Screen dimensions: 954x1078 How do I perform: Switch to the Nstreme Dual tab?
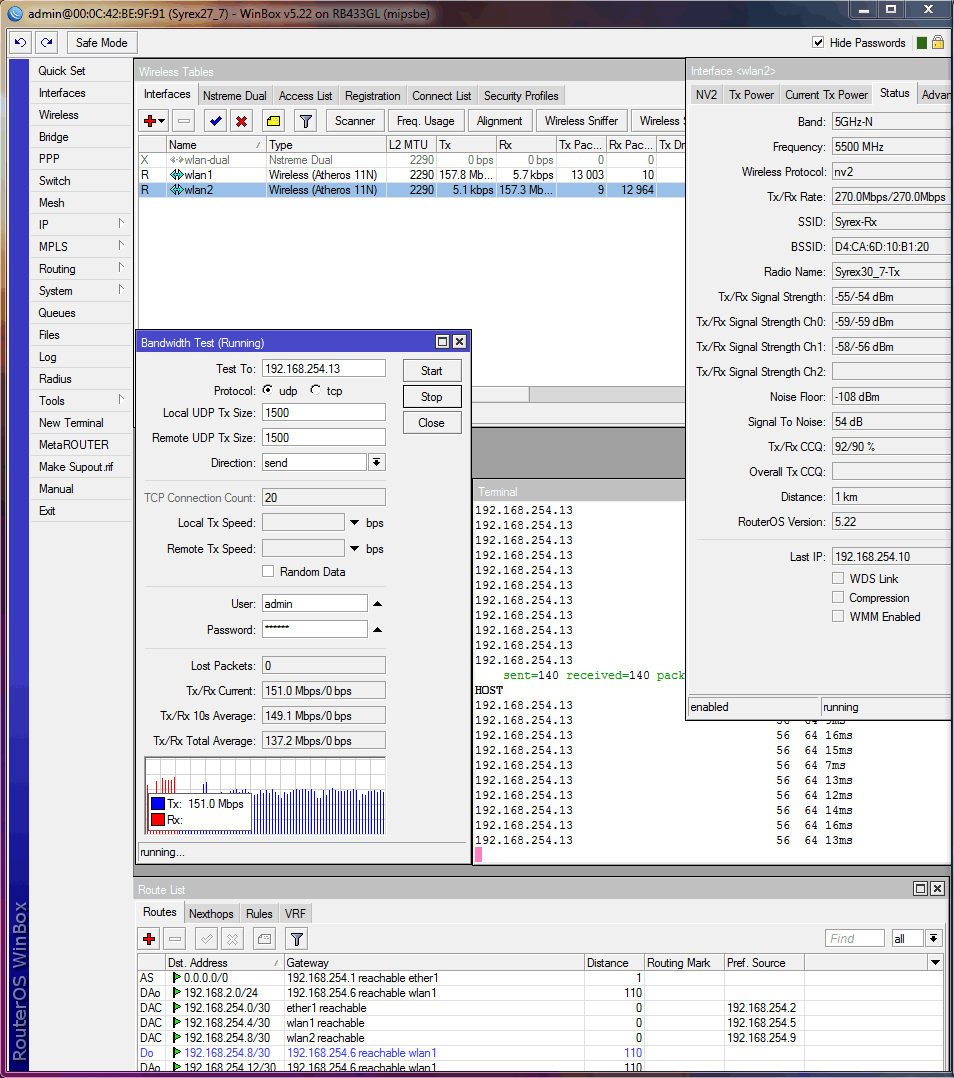234,96
